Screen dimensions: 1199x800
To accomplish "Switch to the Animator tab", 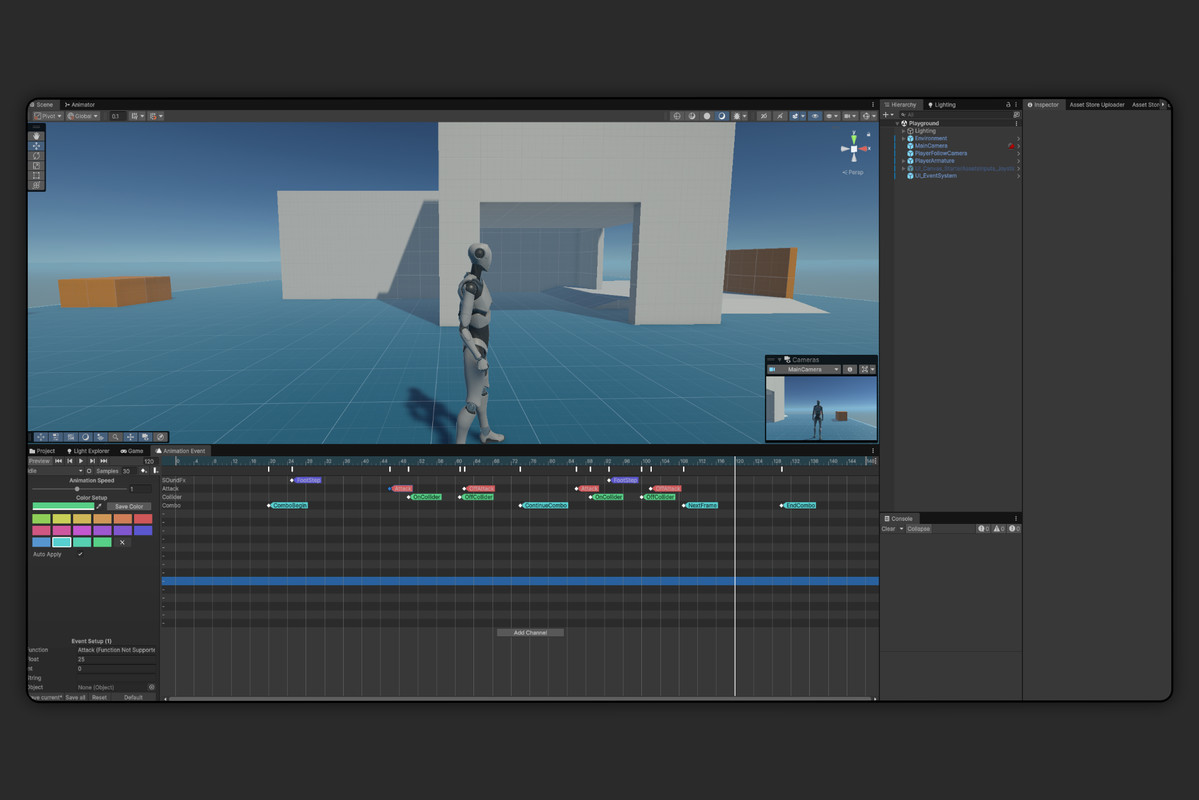I will [80, 105].
